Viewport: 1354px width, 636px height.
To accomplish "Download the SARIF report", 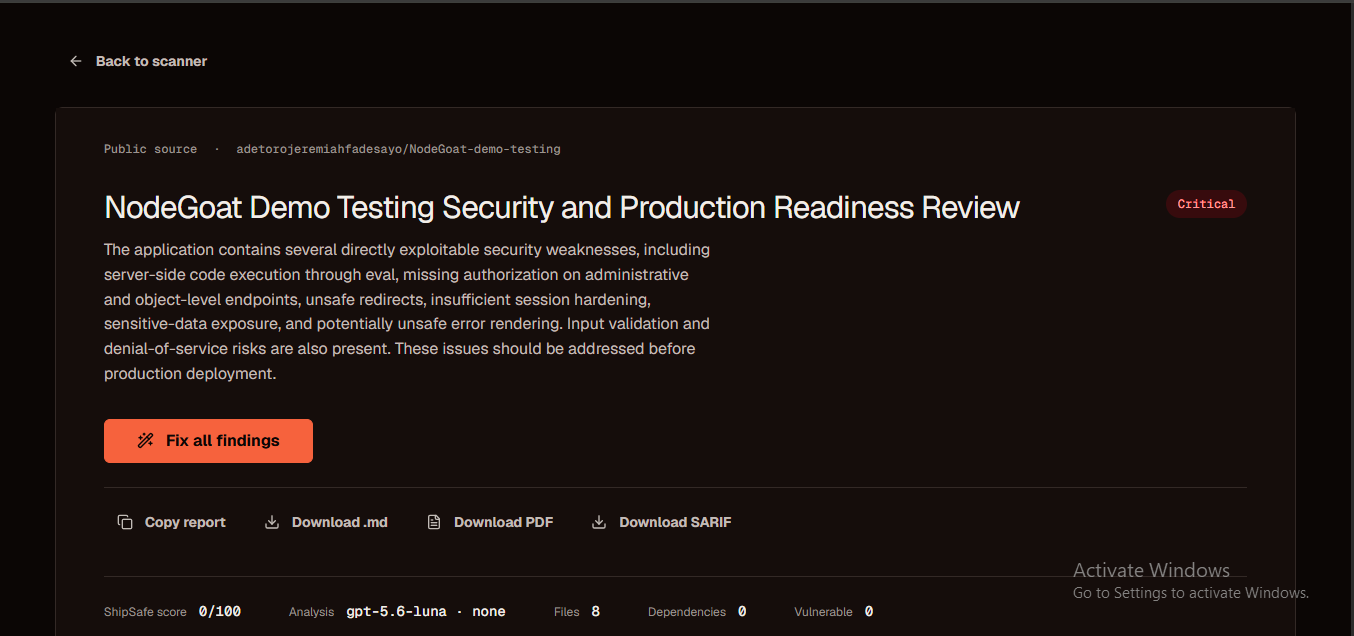I will [662, 522].
